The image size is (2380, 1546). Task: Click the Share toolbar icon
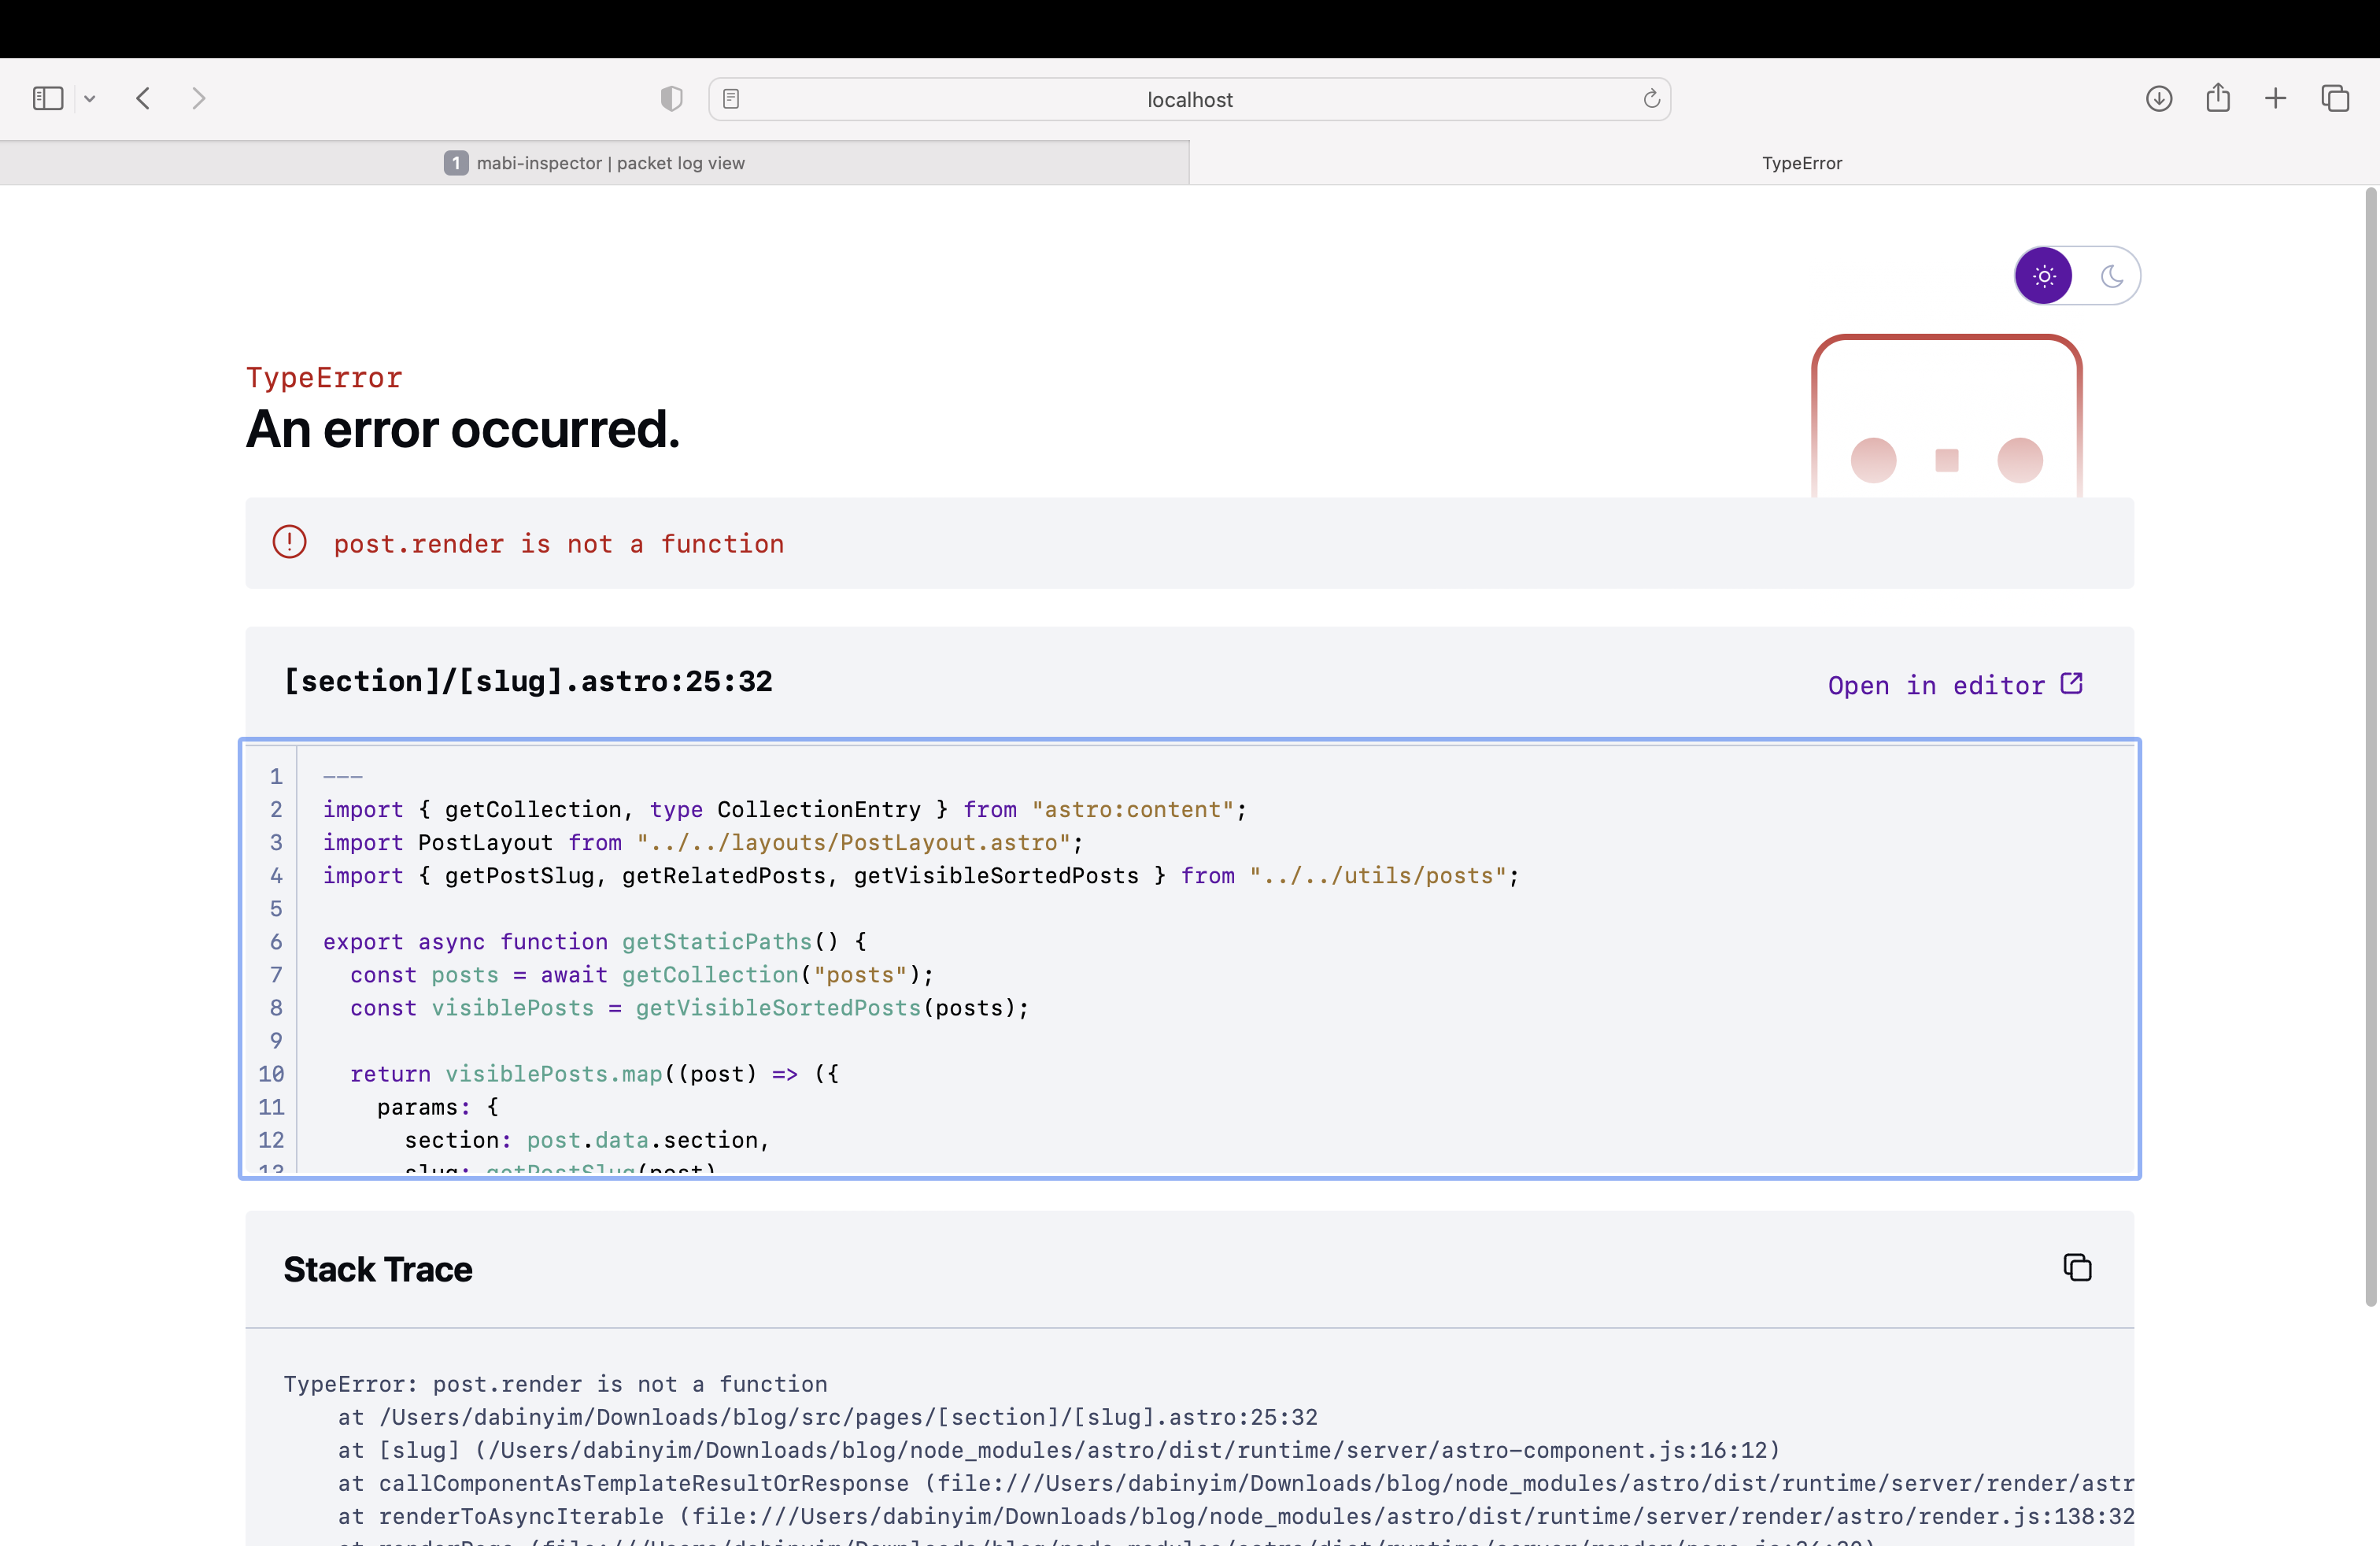click(2218, 98)
